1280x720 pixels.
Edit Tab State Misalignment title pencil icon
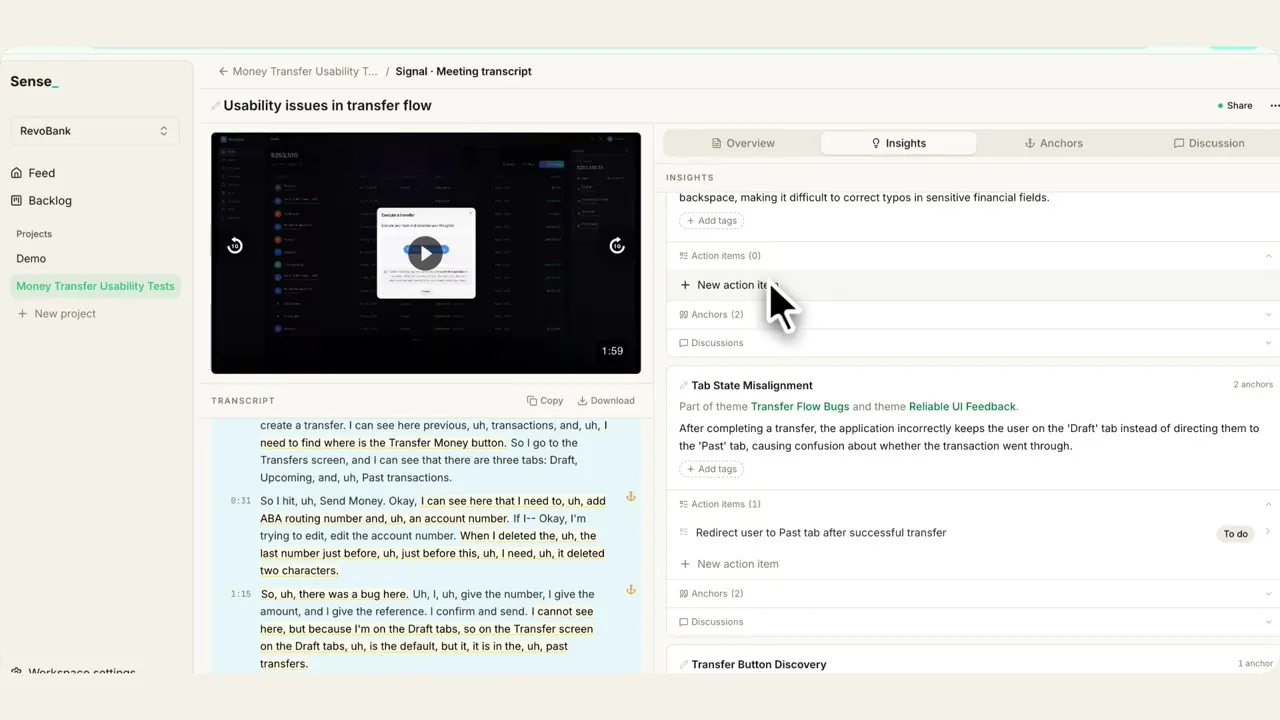[684, 386]
